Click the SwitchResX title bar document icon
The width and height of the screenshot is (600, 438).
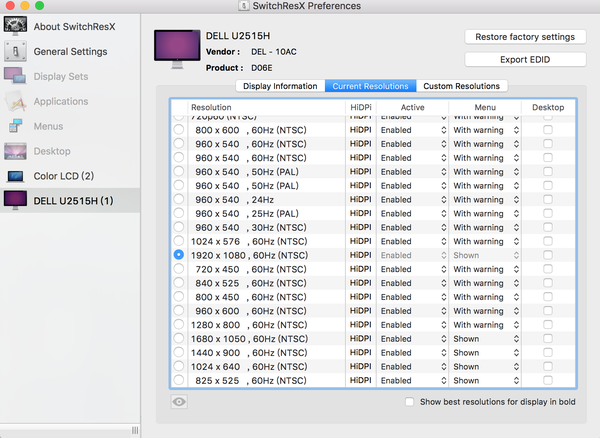click(244, 6)
